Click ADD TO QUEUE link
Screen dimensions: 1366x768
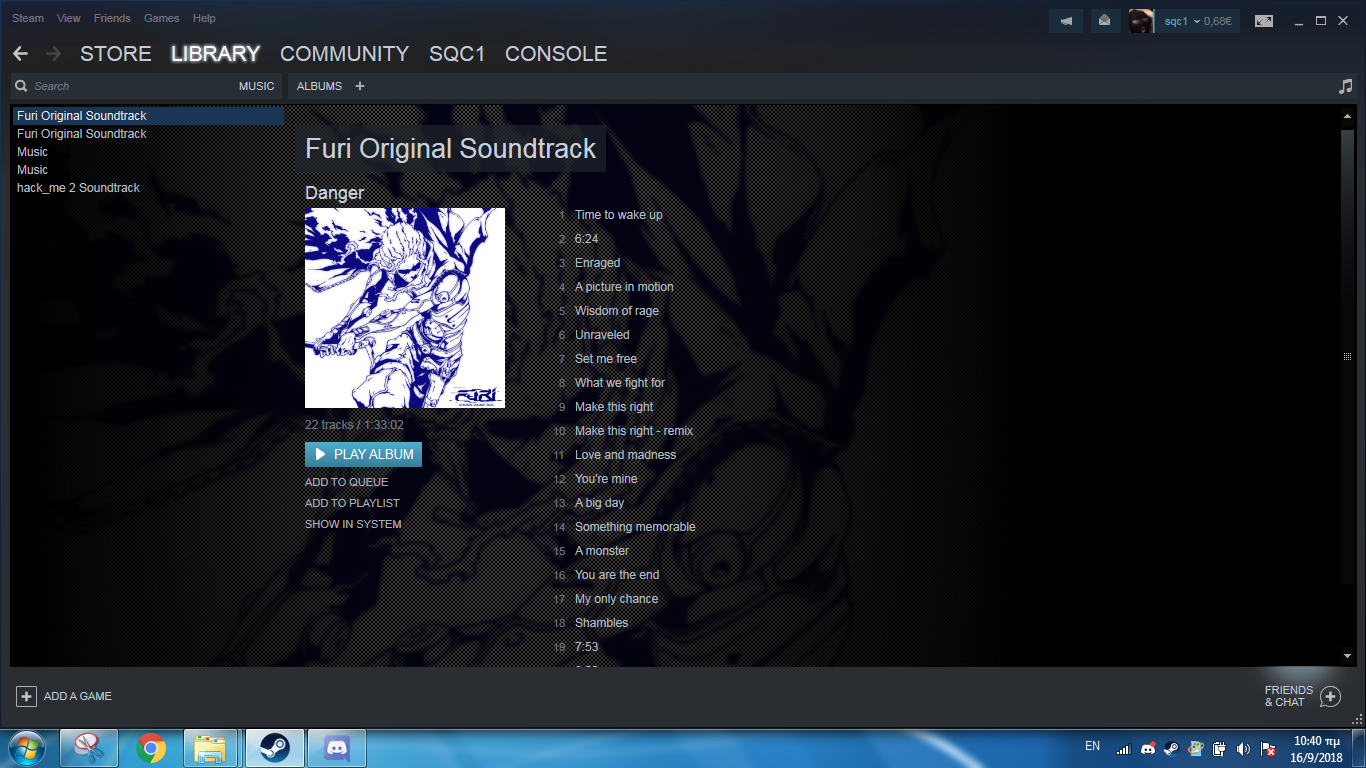(x=346, y=482)
